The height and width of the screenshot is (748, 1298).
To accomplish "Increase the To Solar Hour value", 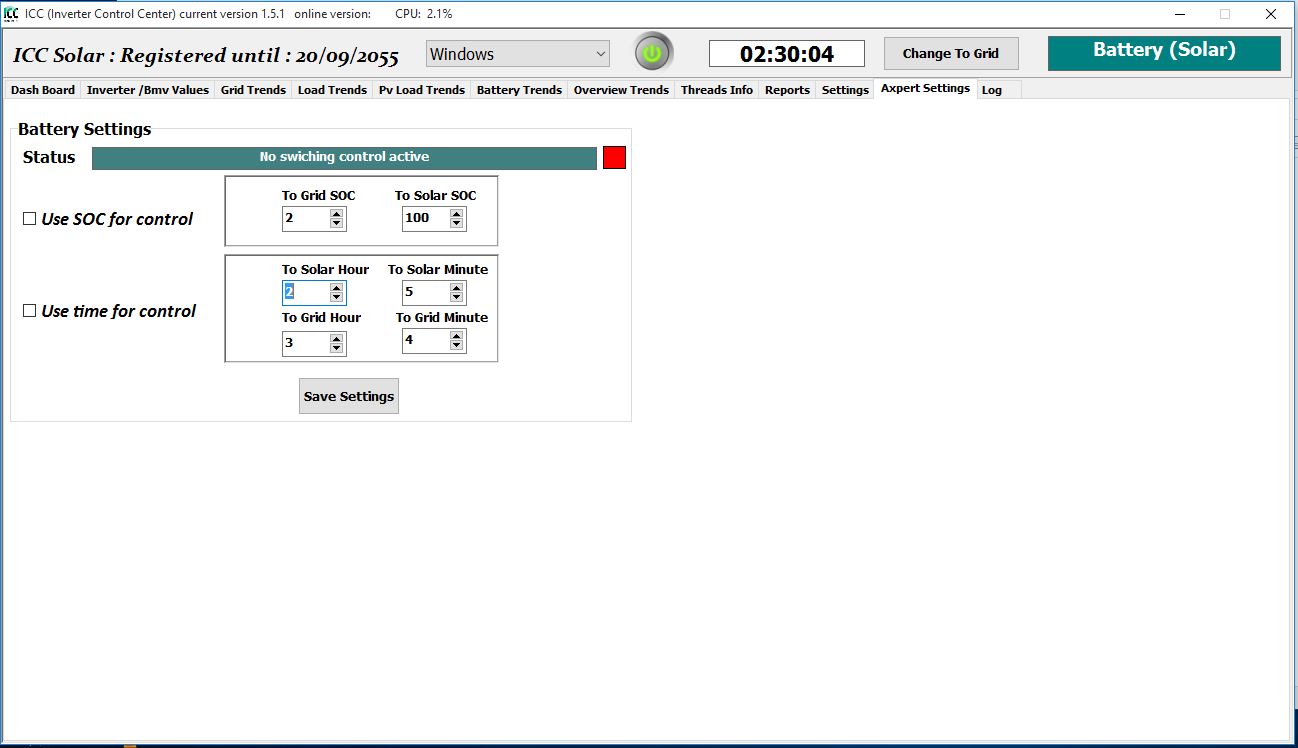I will [x=337, y=288].
